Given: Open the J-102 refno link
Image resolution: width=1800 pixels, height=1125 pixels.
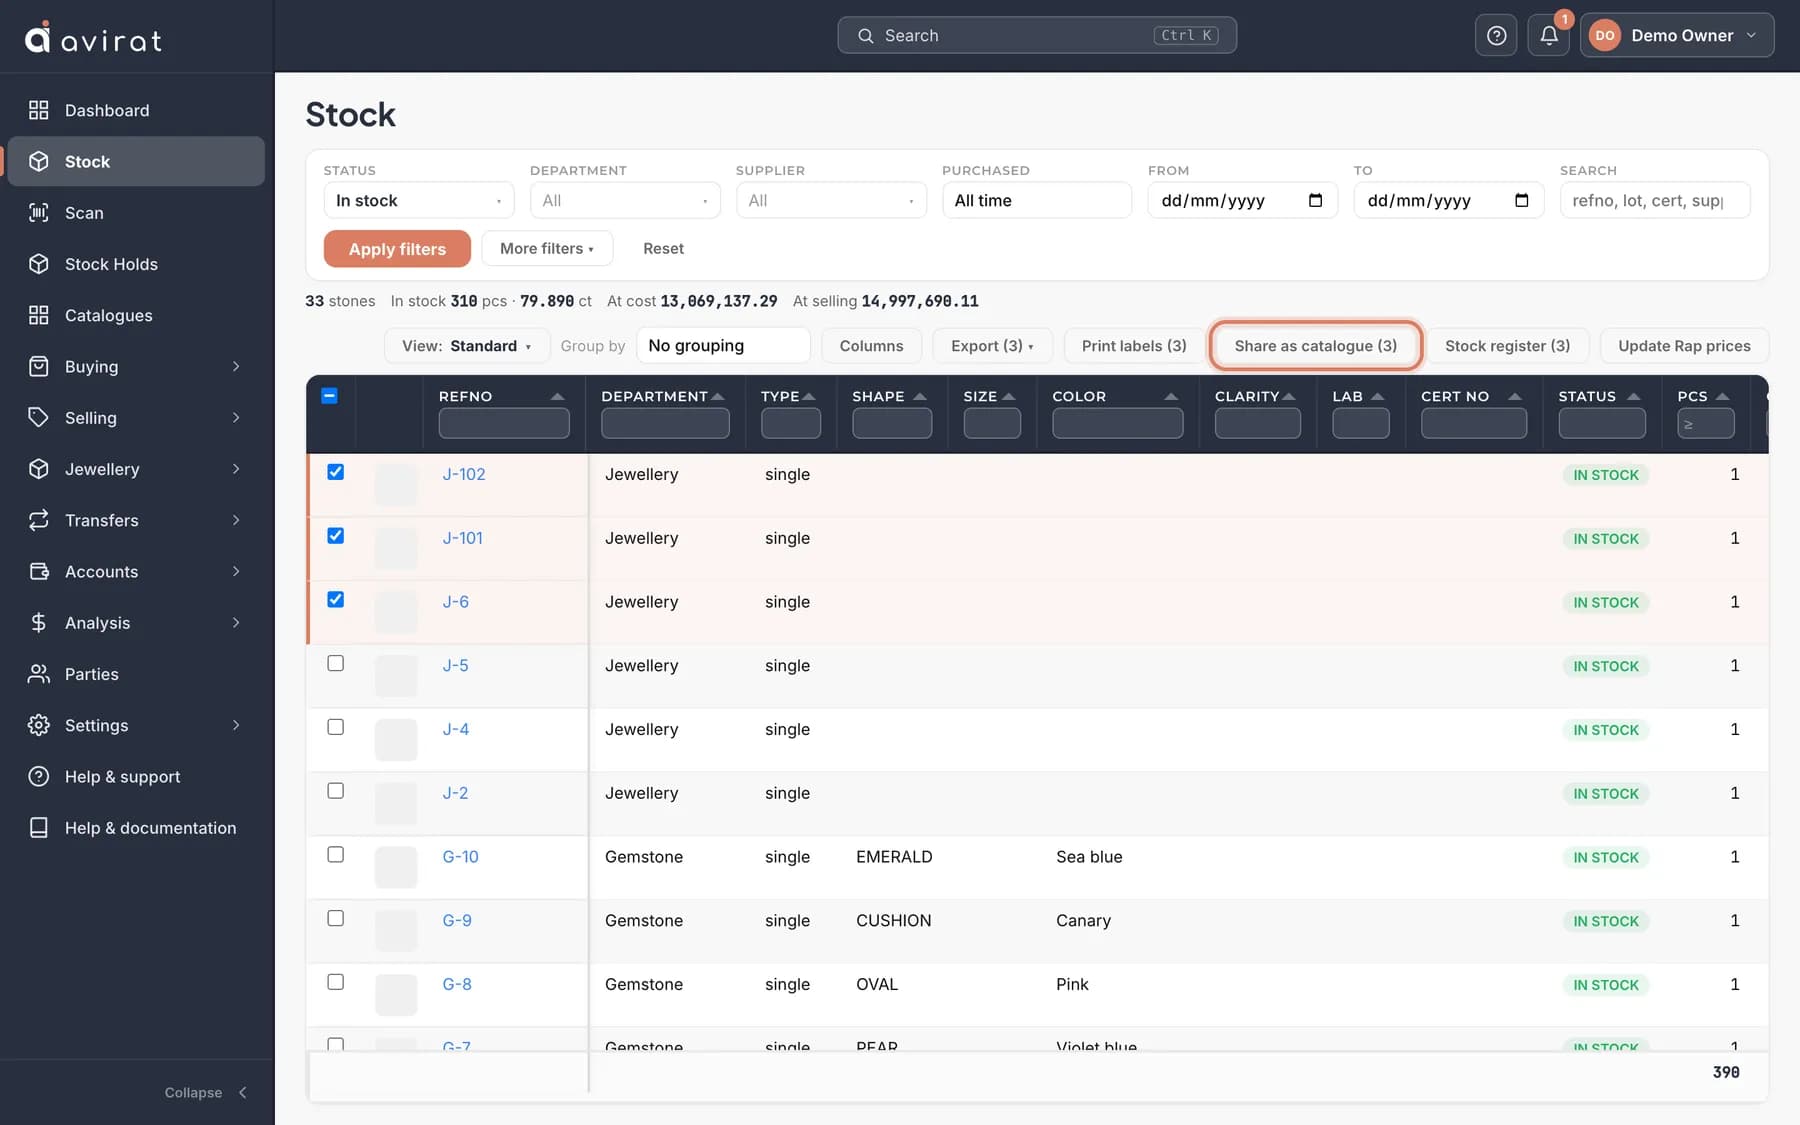Looking at the screenshot, I should (464, 474).
